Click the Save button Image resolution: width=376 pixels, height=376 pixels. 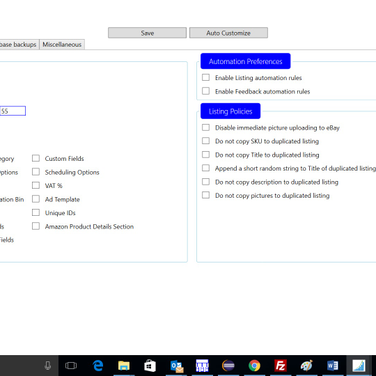pos(147,33)
